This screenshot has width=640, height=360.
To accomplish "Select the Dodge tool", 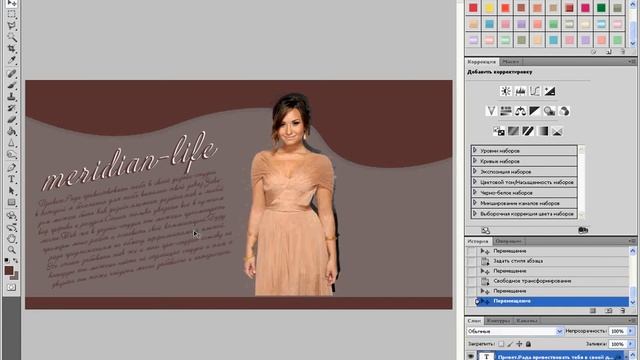I will [x=11, y=155].
